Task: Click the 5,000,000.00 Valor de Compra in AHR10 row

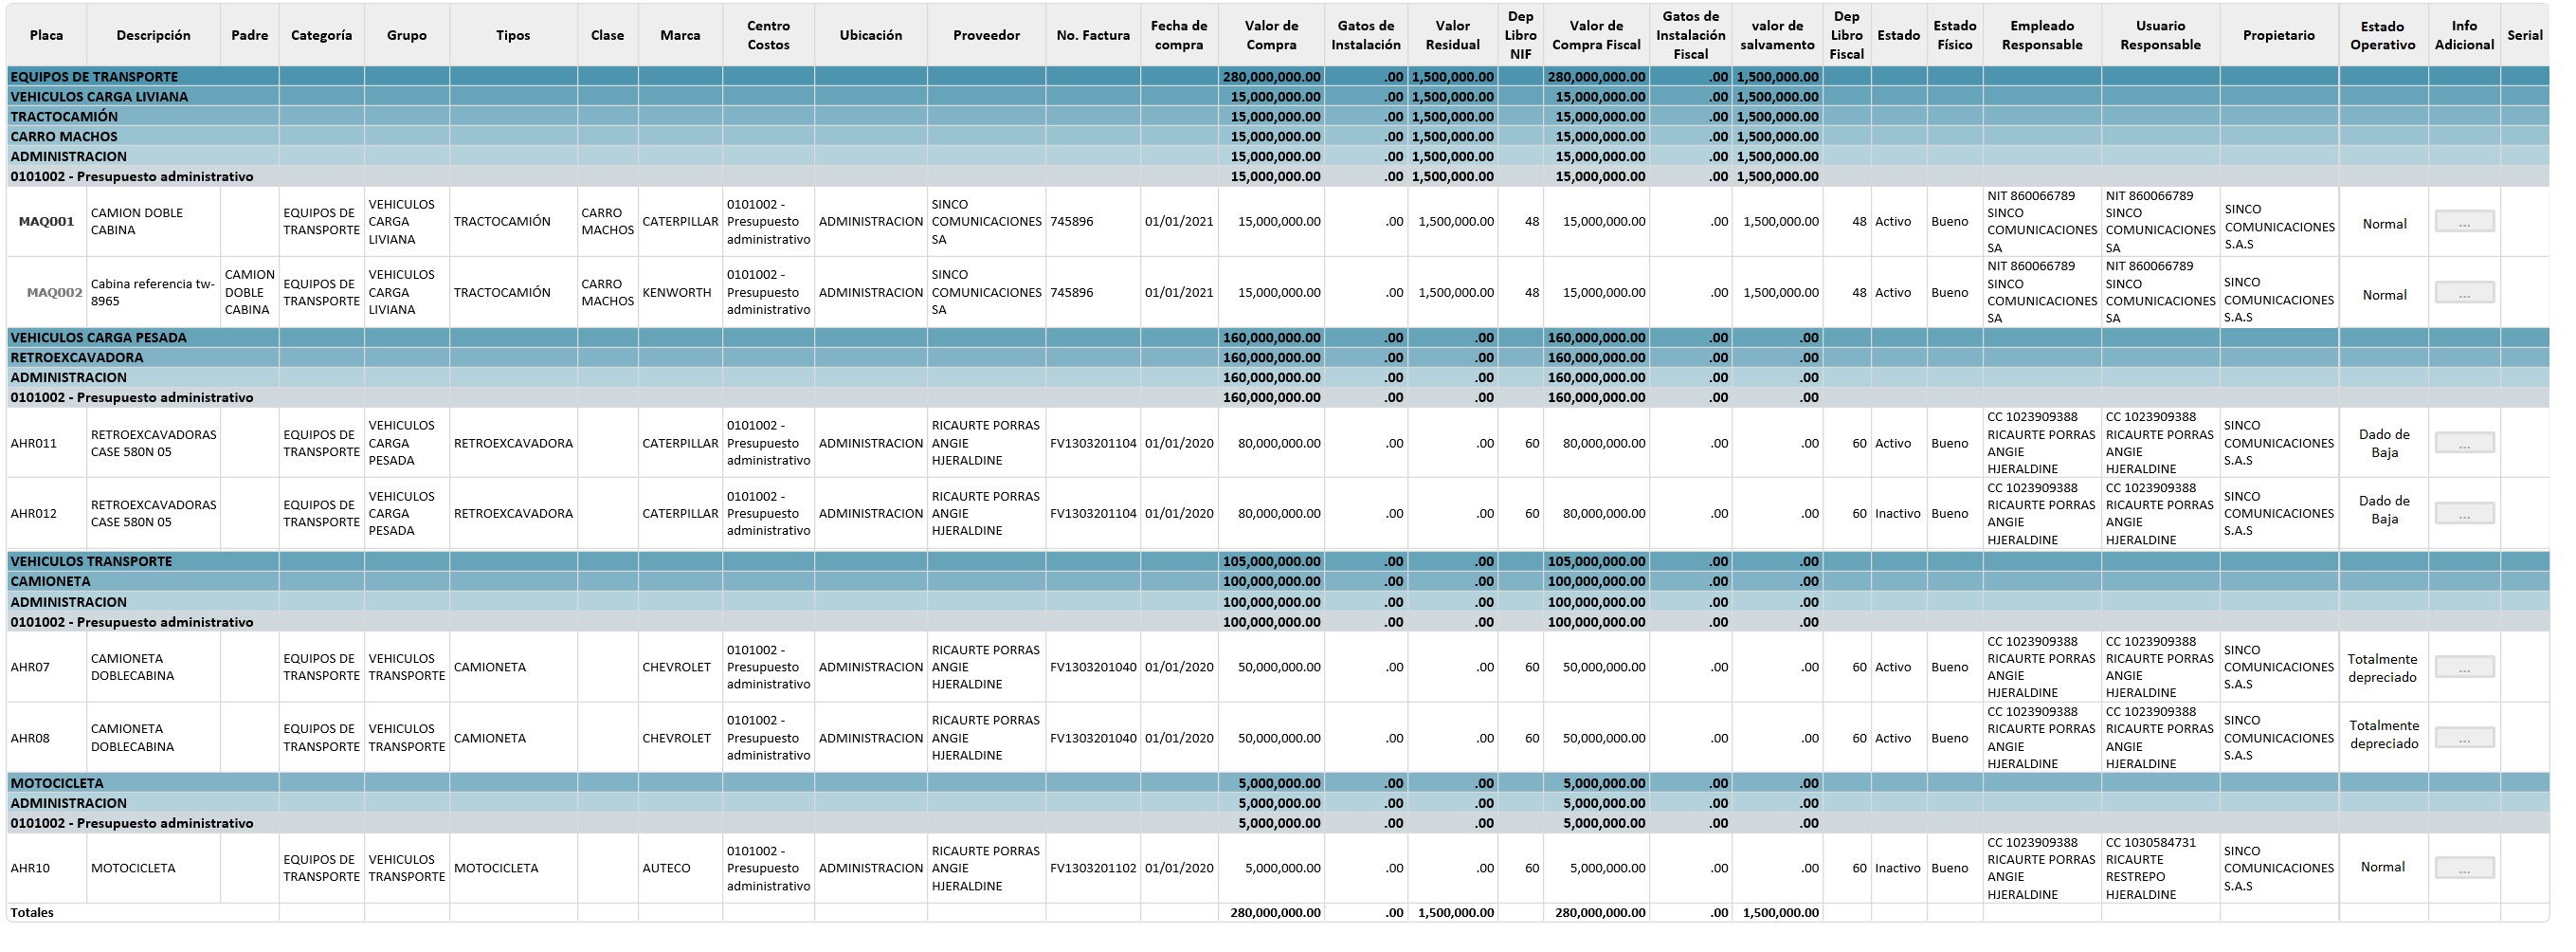Action: (1272, 868)
